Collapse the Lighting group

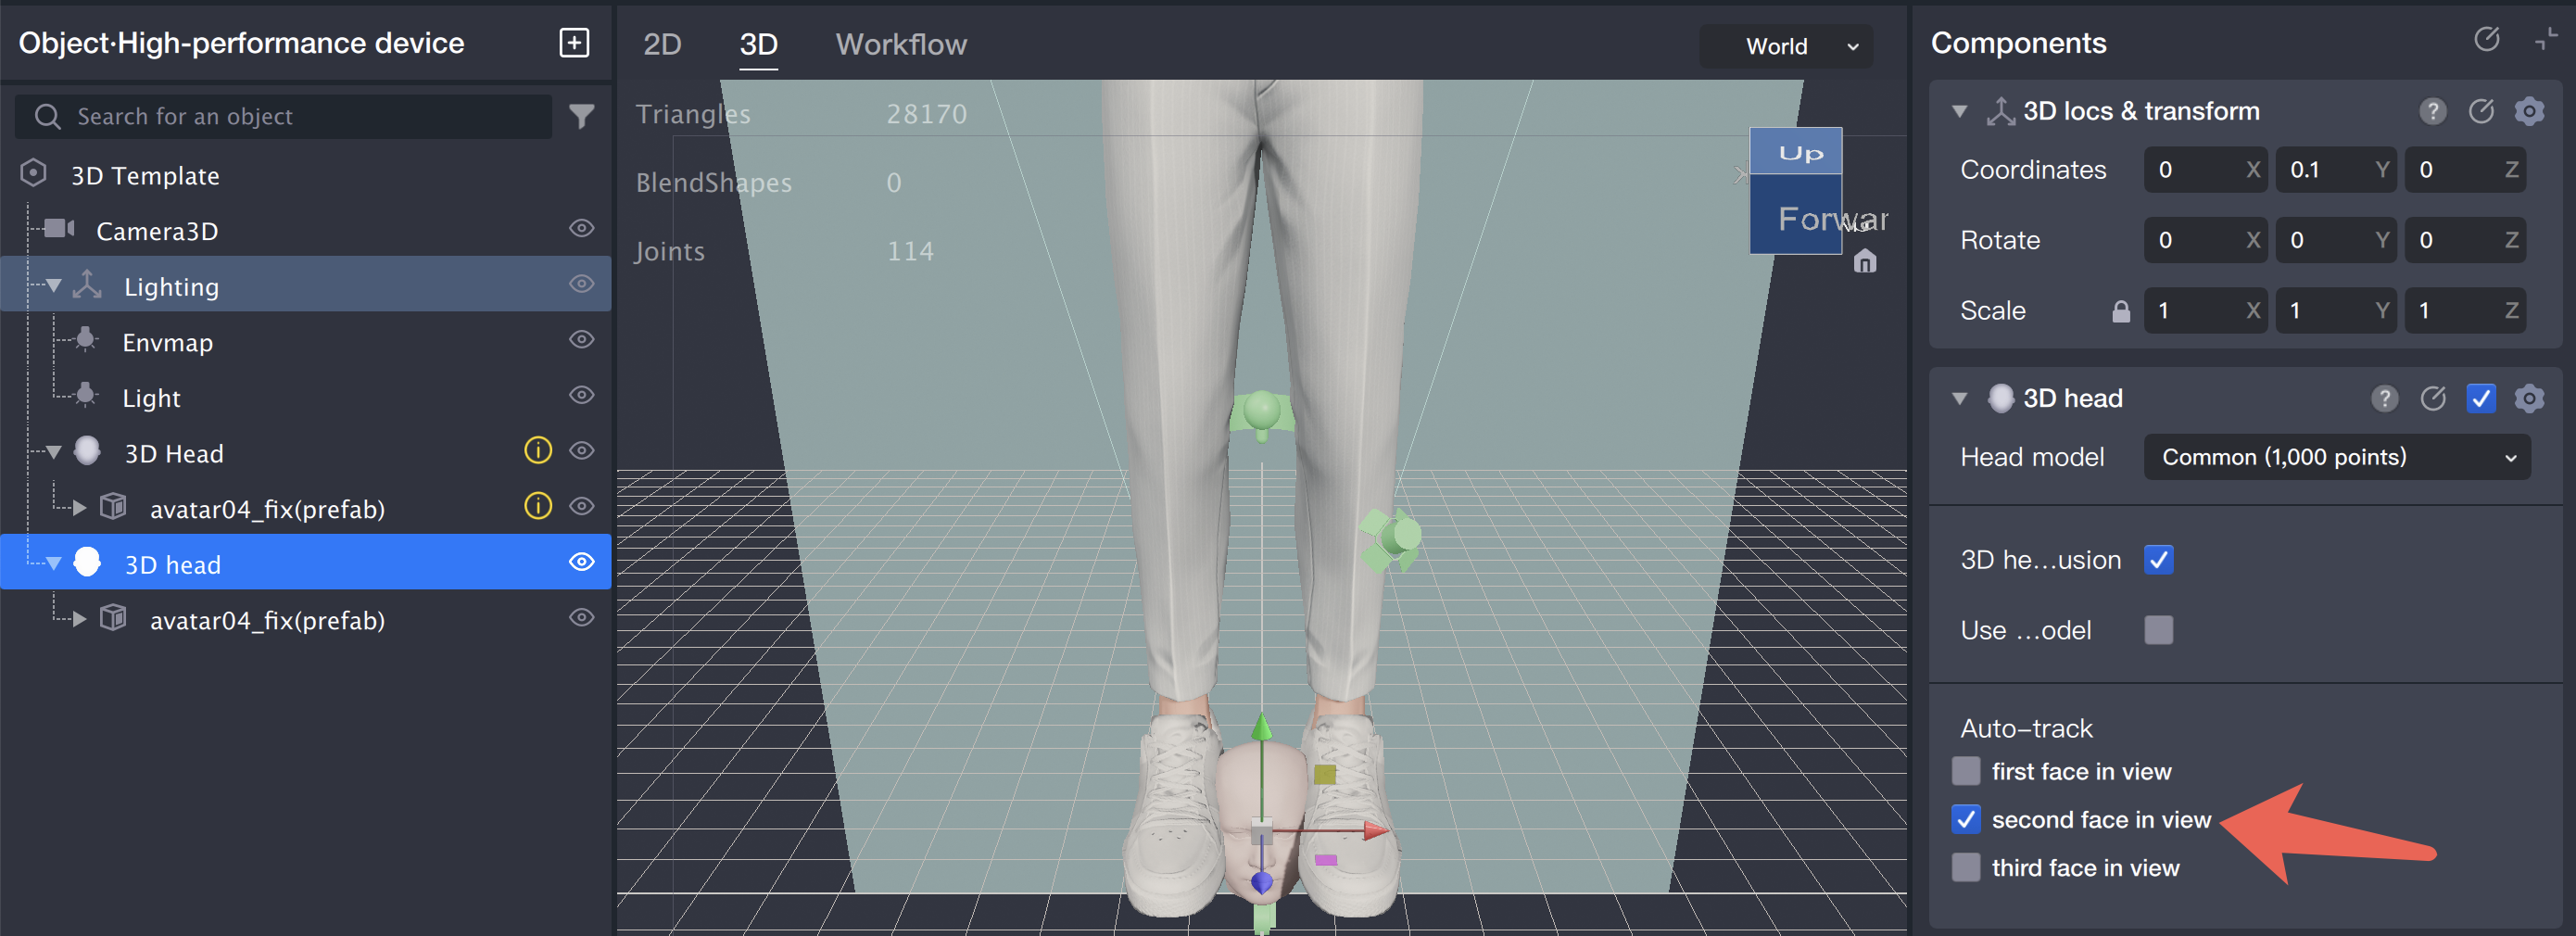(54, 285)
